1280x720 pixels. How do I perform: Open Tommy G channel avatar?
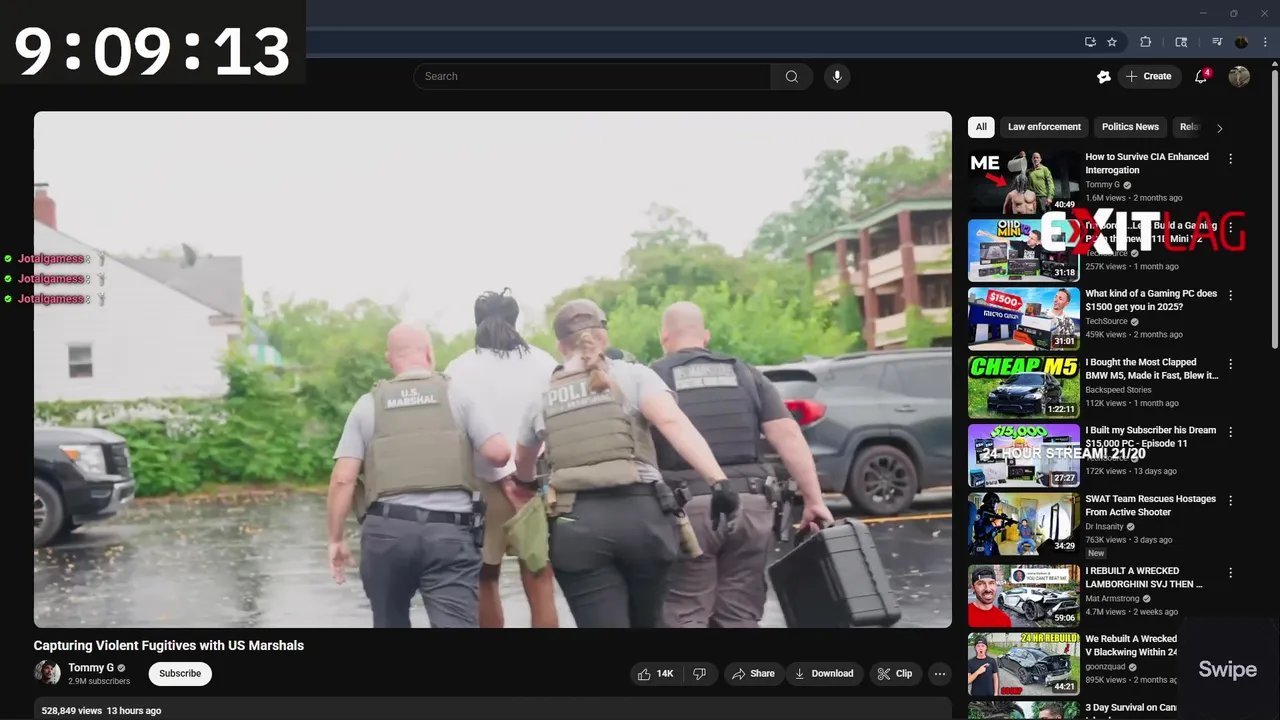coord(47,673)
